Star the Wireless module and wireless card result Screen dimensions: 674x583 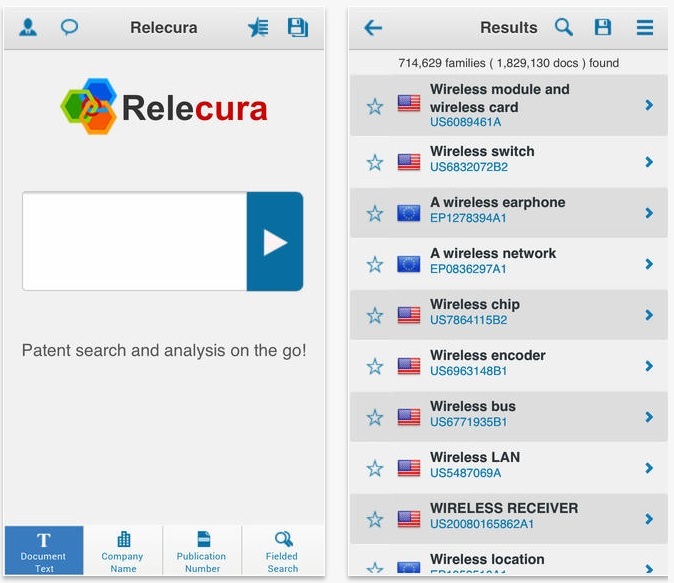374,106
